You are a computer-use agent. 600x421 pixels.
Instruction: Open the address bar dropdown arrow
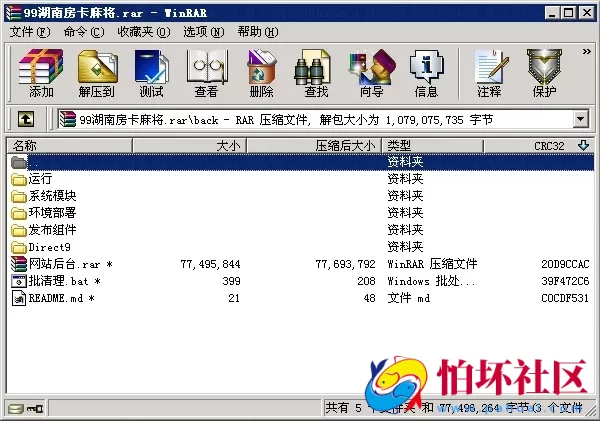[x=580, y=119]
